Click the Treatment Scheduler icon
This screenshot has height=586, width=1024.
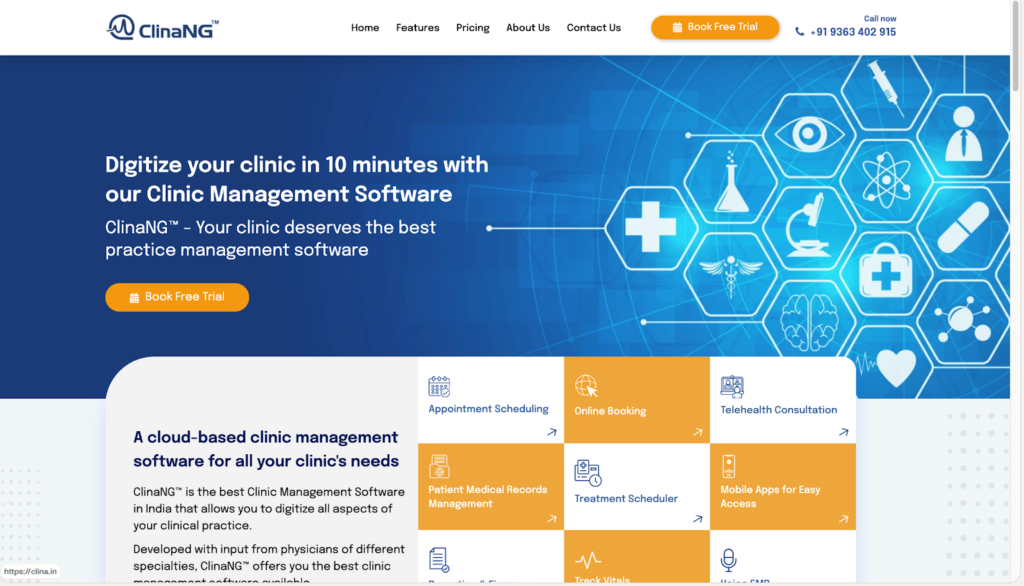pos(587,473)
